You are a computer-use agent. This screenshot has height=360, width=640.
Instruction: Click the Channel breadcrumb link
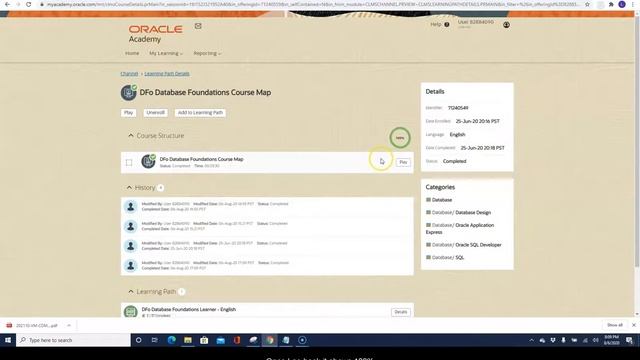(x=129, y=74)
